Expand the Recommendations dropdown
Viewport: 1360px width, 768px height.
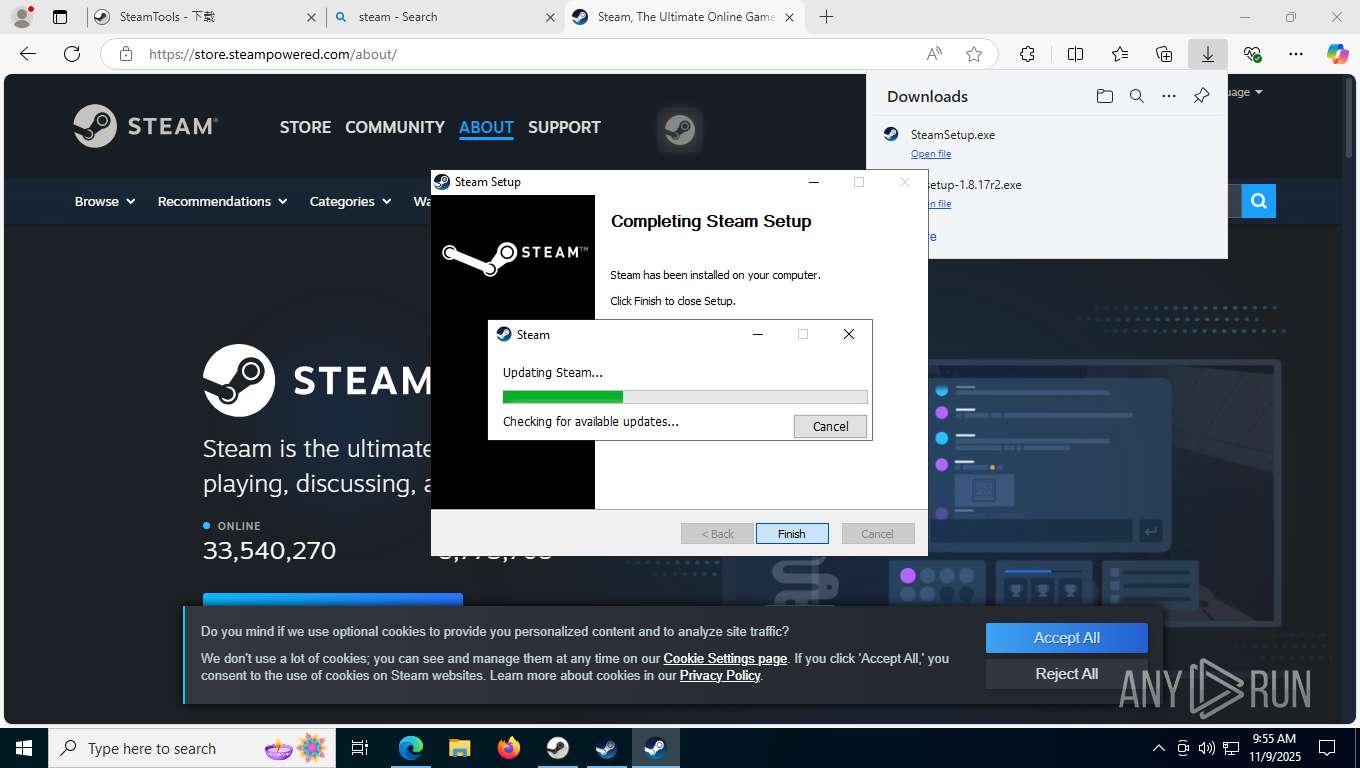coord(222,201)
